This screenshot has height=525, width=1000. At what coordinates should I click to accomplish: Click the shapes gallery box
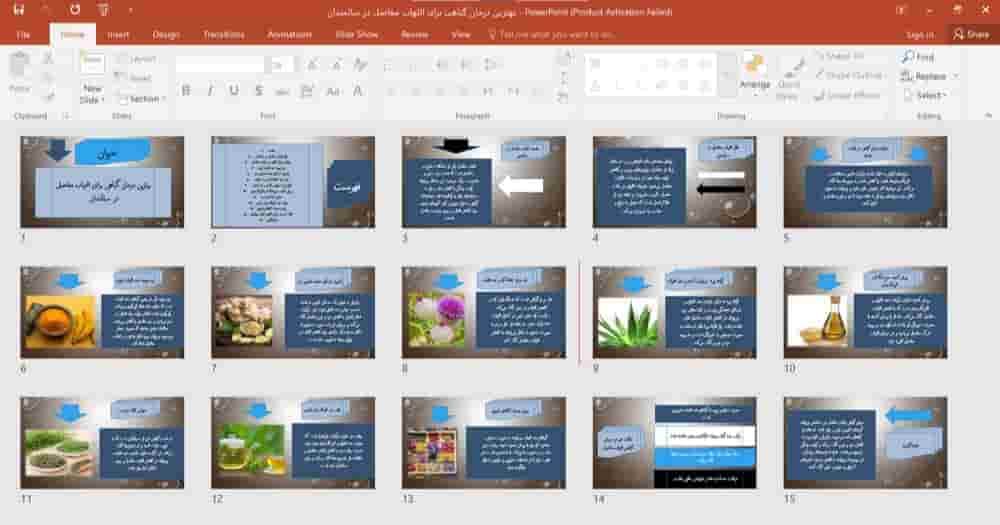point(651,74)
